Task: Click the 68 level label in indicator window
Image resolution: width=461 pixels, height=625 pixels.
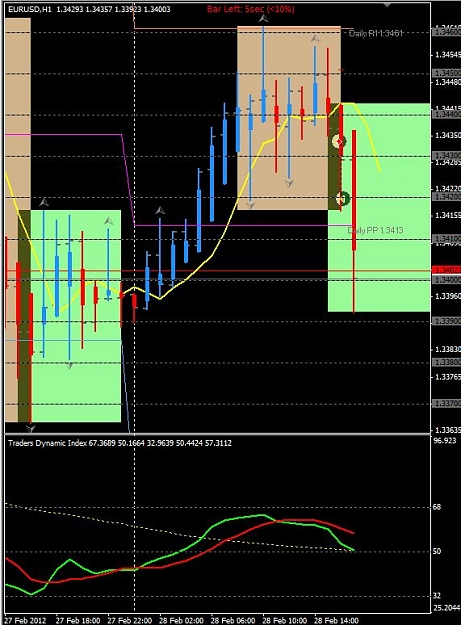Action: coord(437,507)
